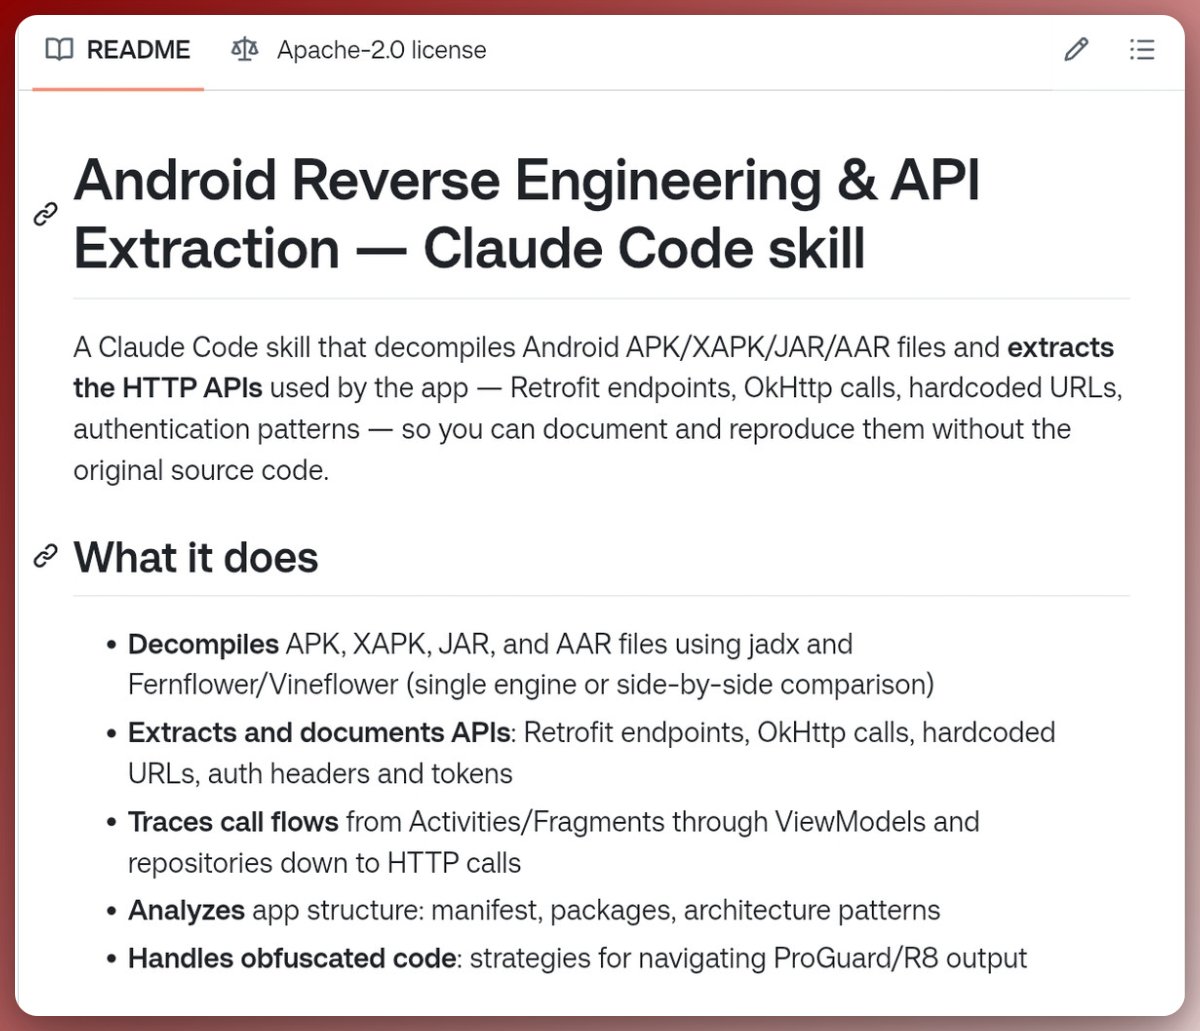1200x1031 pixels.
Task: Click the 'Traces call flows' bullet text
Action: 233,822
